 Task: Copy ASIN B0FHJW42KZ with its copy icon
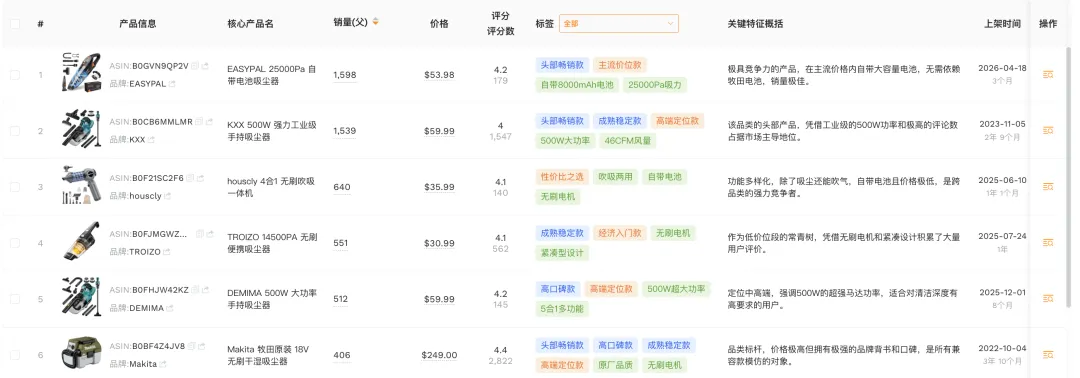[195, 289]
